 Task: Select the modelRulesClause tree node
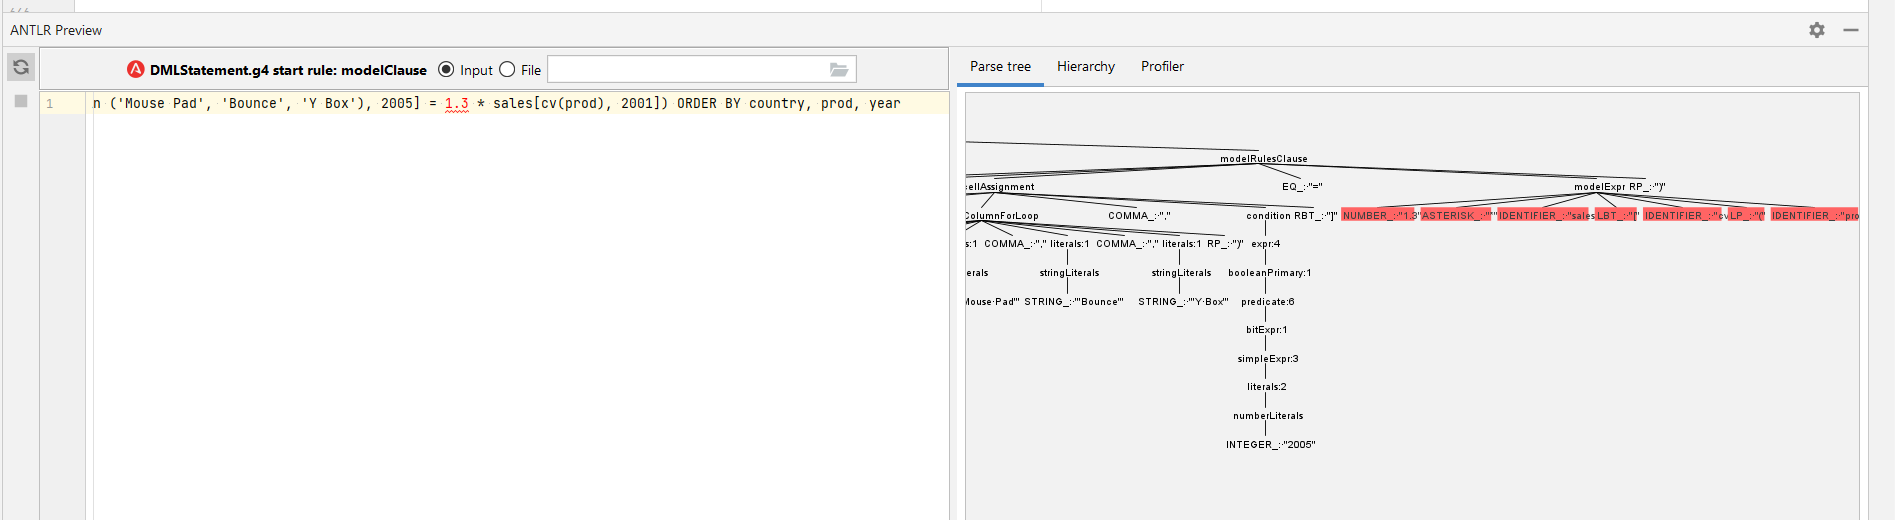tap(1264, 159)
